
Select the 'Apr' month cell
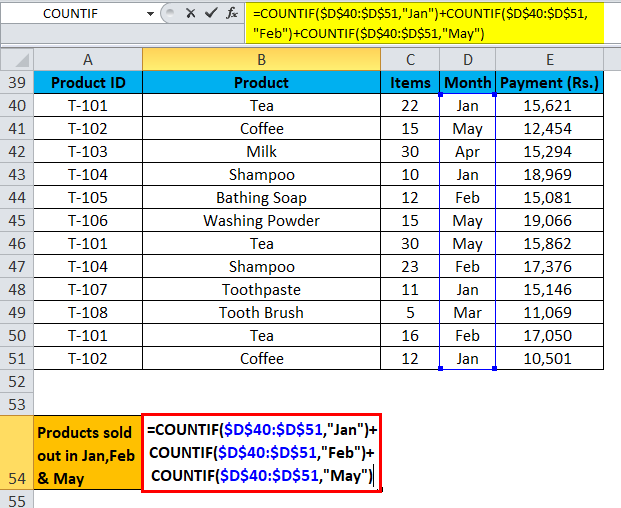[468, 151]
